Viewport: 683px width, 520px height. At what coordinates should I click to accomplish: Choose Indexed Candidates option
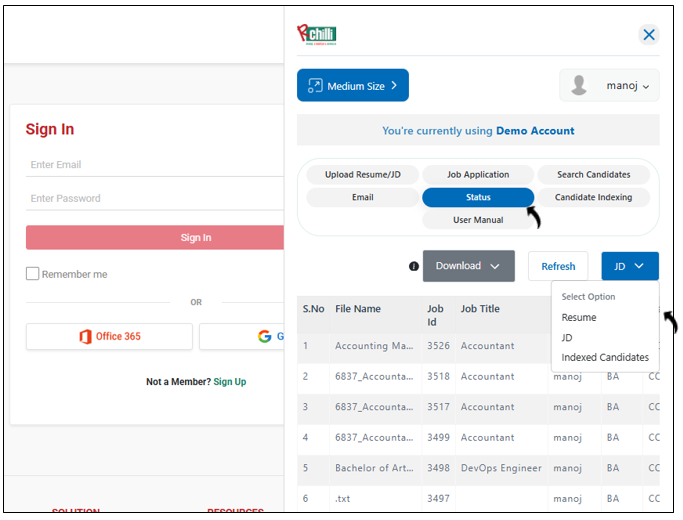coord(604,358)
